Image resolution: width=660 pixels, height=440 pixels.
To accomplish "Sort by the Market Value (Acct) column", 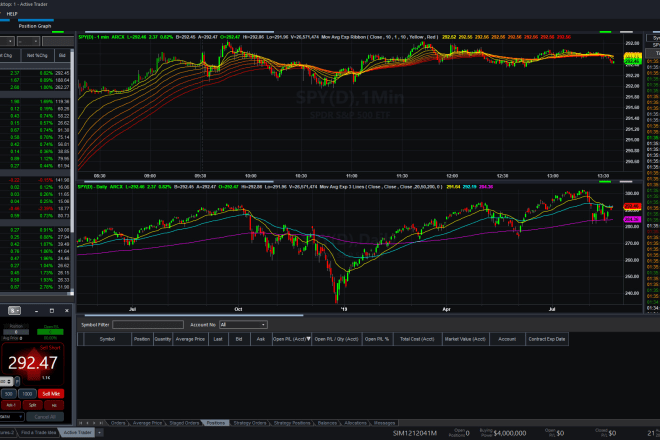I will (465, 339).
